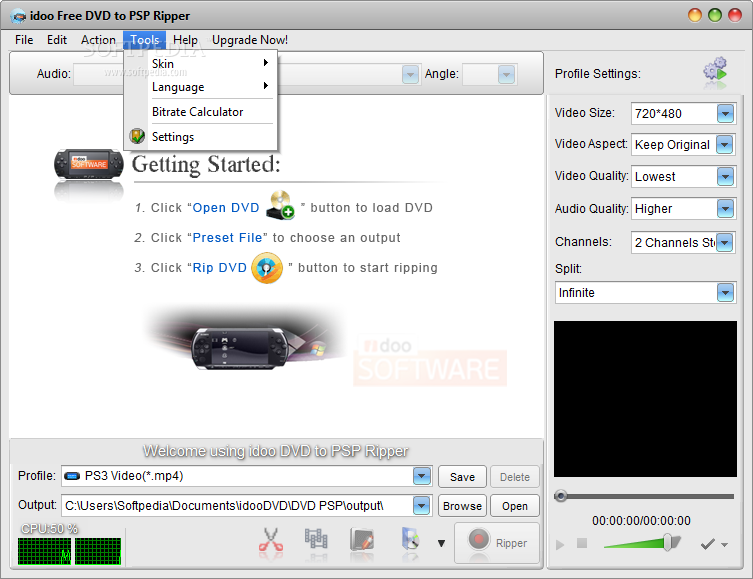
Task: Start ripping with the Ripper button
Action: click(x=497, y=542)
